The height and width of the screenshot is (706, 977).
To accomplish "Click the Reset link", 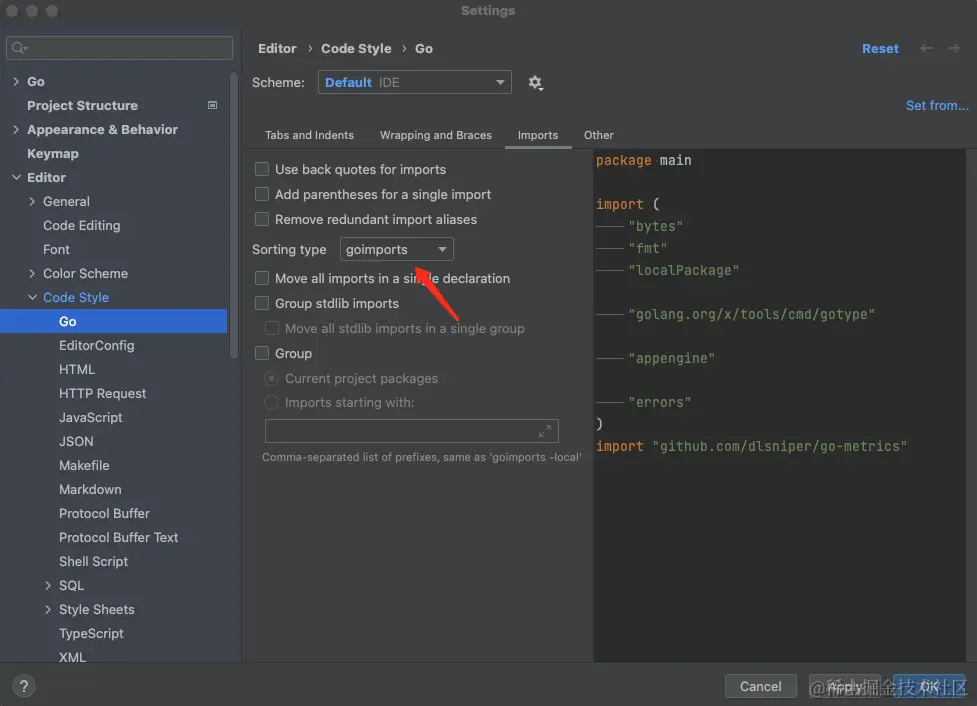I will click(x=880, y=48).
